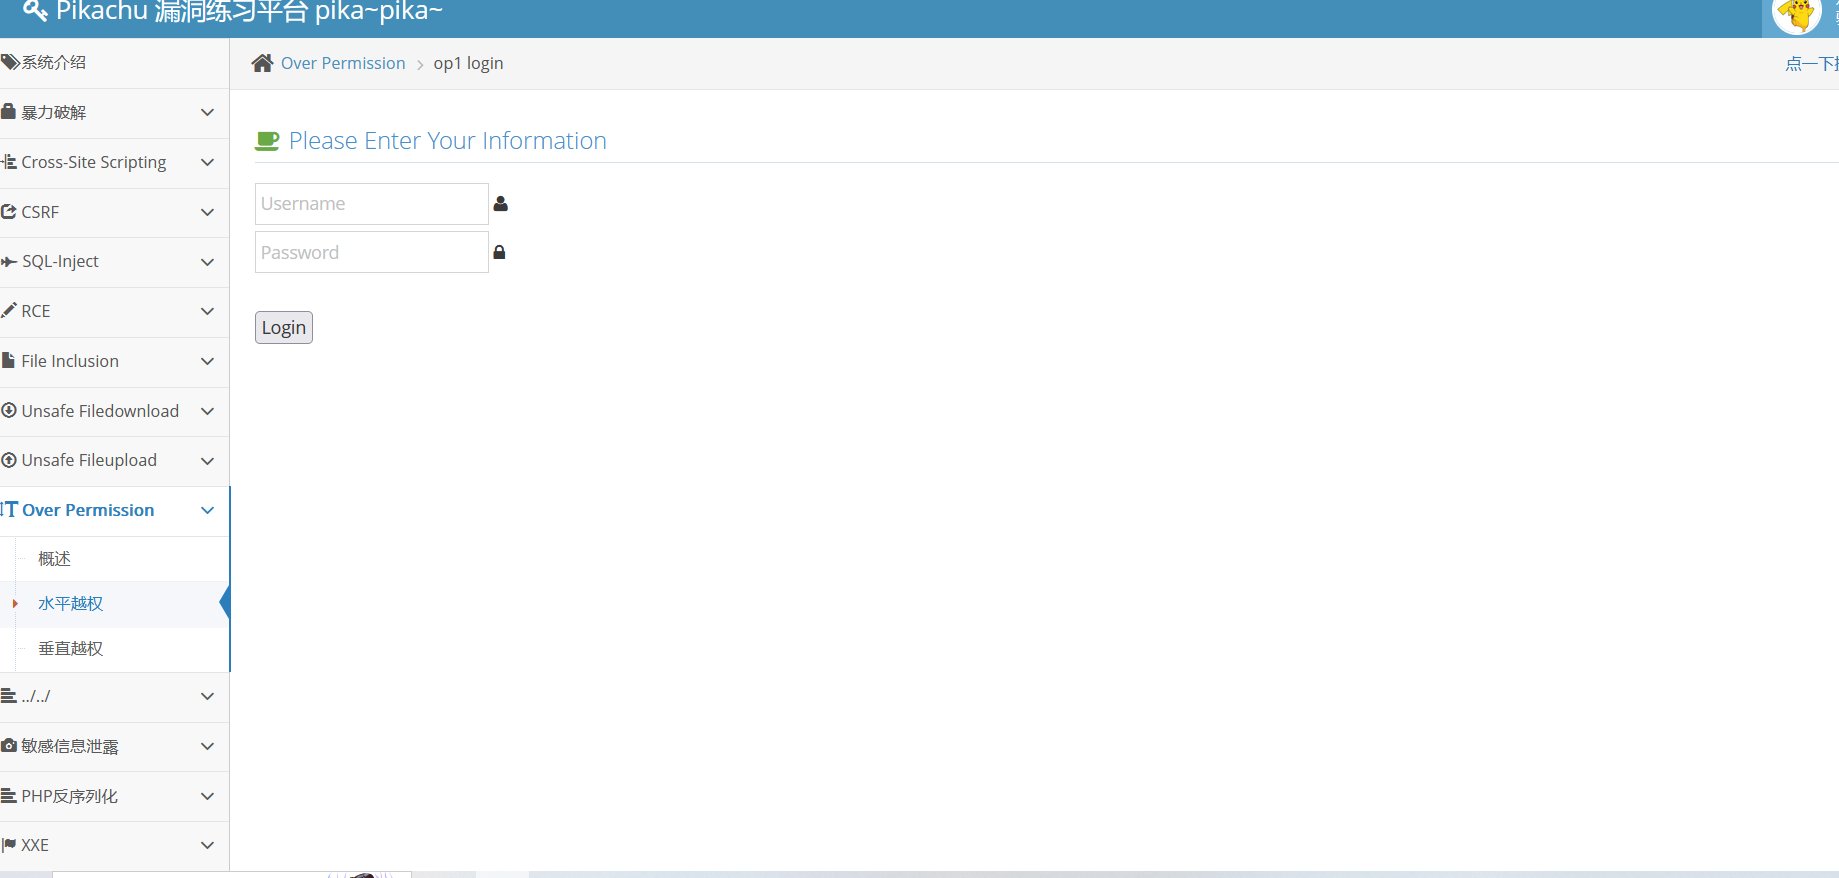The height and width of the screenshot is (878, 1839).
Task: Expand the SQL-Inject chevron
Action: click(207, 262)
